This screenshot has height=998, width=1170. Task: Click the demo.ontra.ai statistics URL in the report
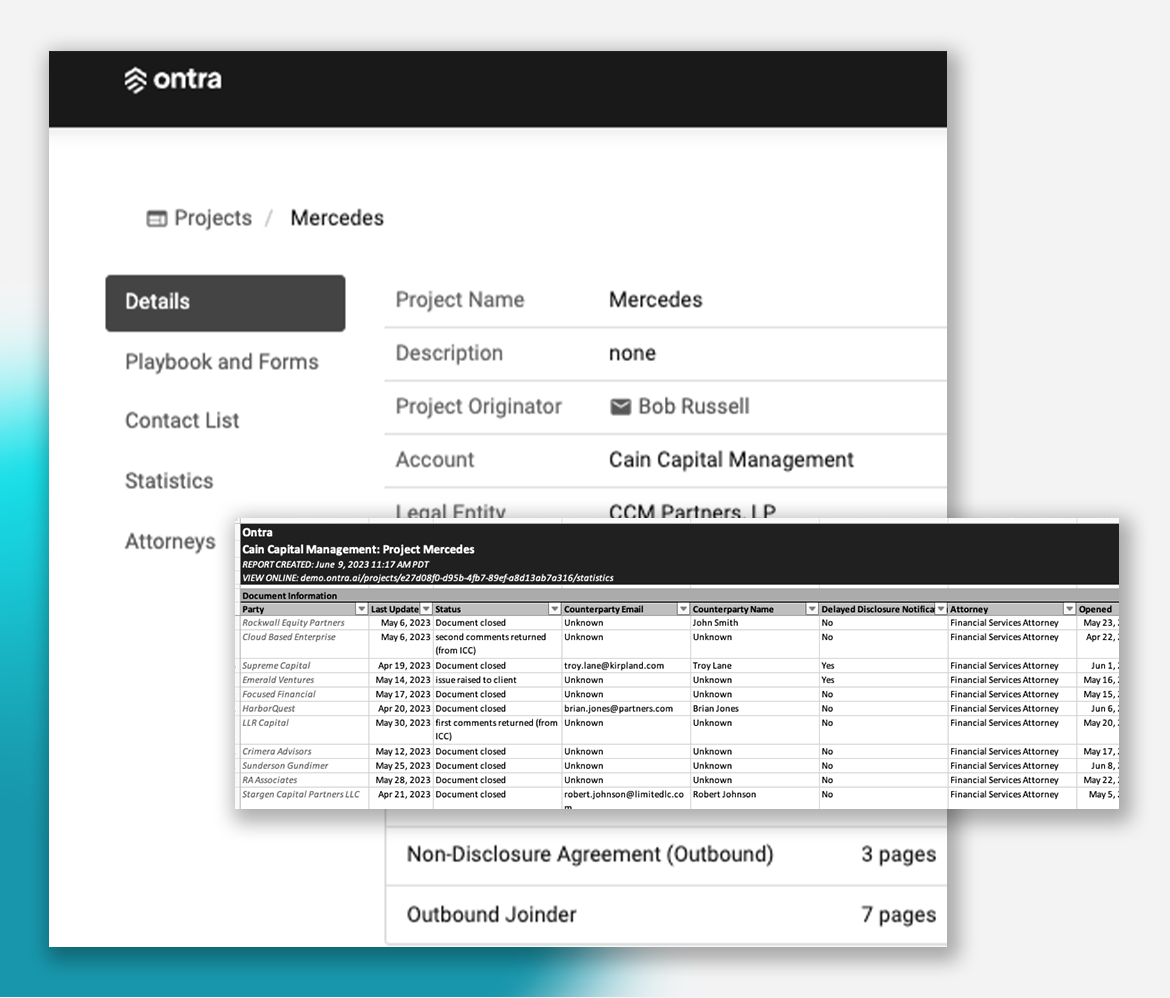click(457, 578)
